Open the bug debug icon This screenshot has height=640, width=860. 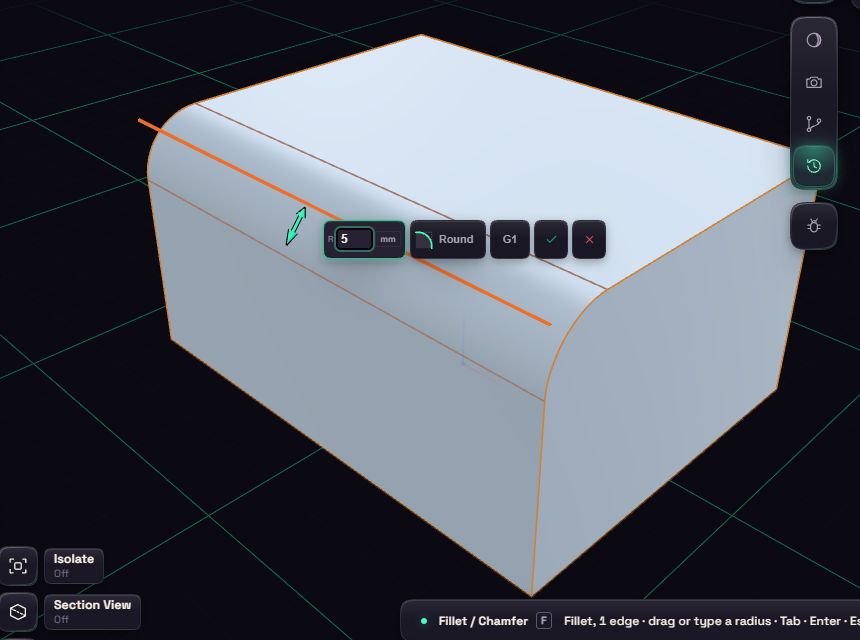tap(814, 226)
